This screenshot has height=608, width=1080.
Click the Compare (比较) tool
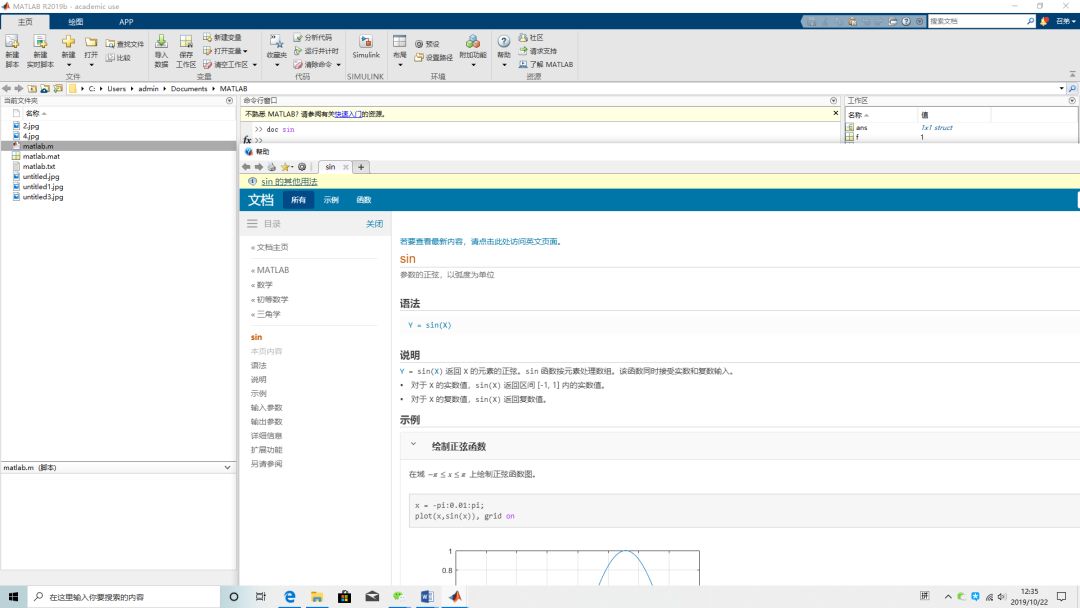pos(118,58)
